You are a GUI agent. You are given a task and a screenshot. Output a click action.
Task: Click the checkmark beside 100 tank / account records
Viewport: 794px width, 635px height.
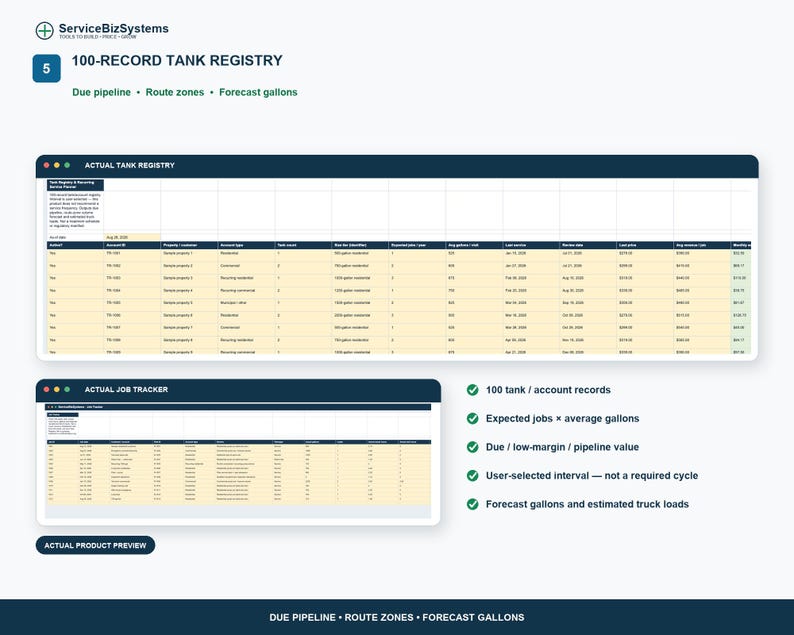pos(472,390)
